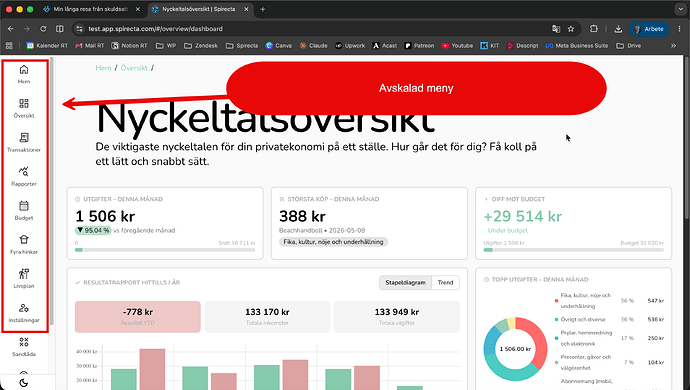The image size is (690, 390).
Task: Select the Resultat YTD card
Action: (x=138, y=316)
